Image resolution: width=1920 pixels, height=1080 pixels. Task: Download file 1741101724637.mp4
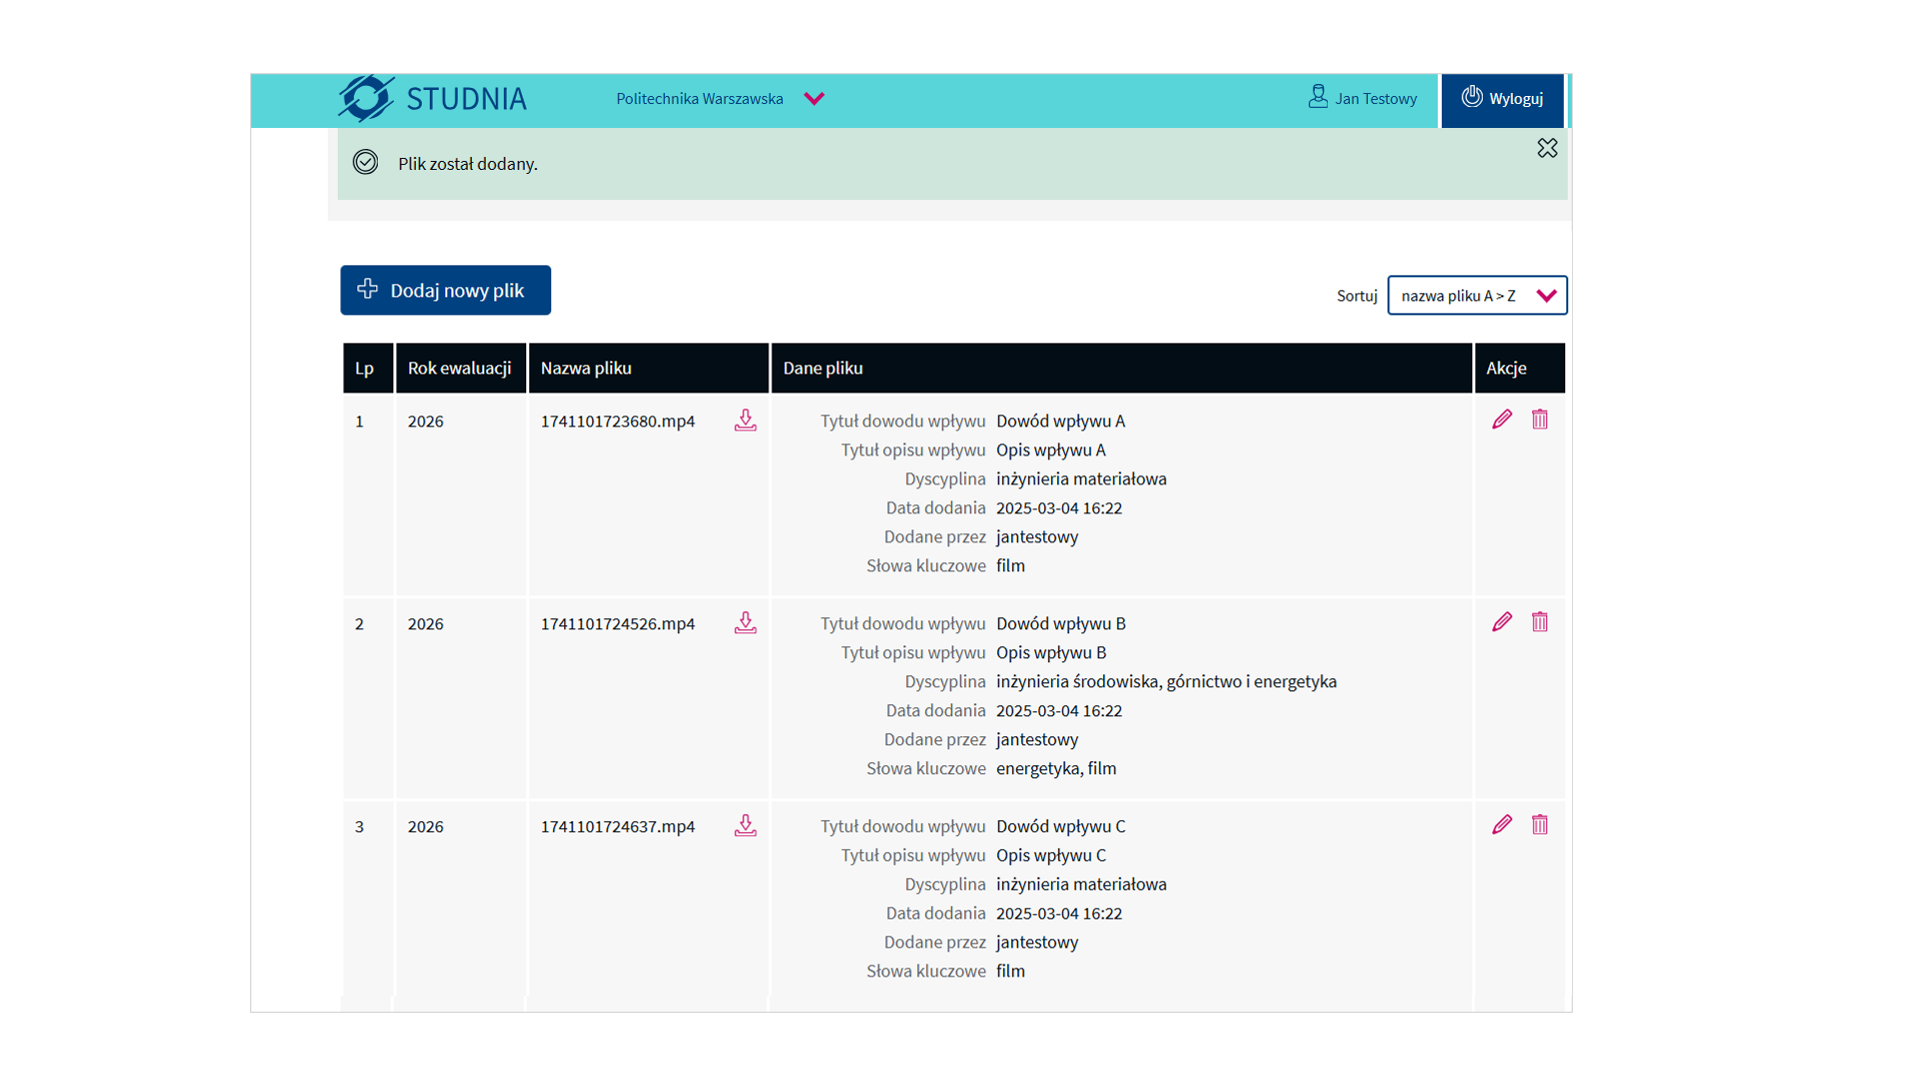(745, 826)
